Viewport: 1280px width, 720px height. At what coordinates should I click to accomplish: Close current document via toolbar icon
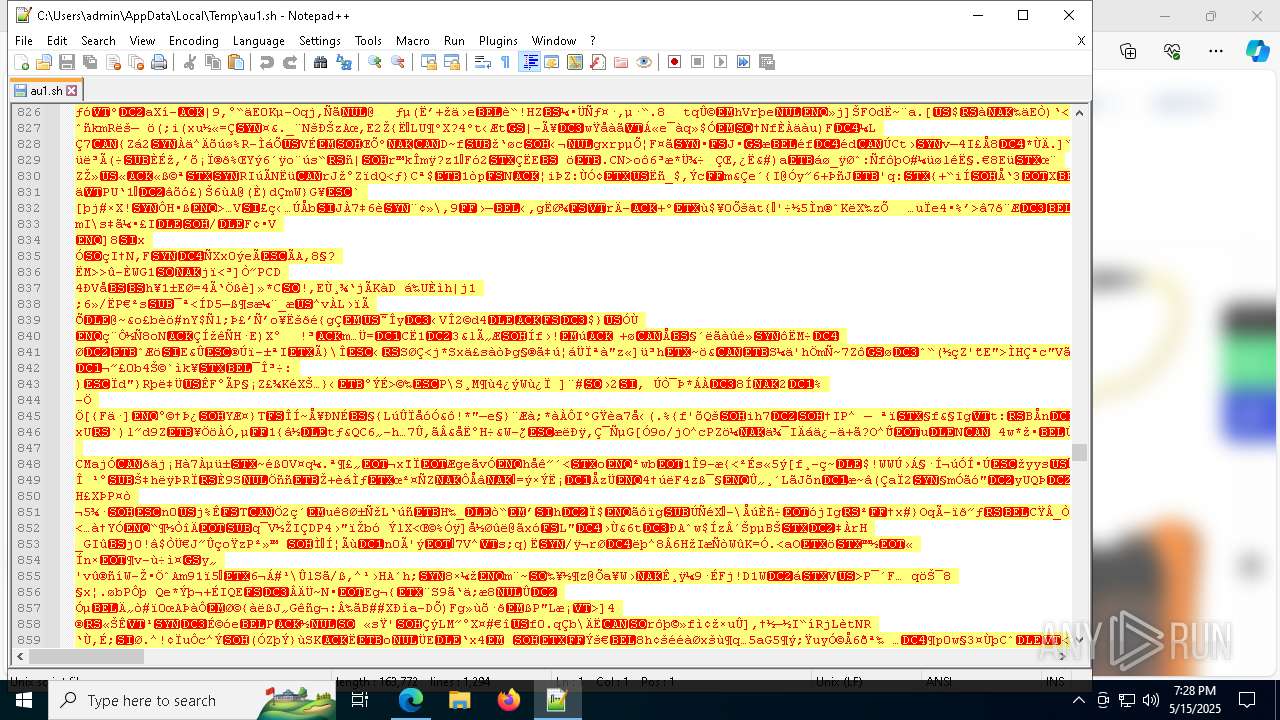click(x=113, y=62)
